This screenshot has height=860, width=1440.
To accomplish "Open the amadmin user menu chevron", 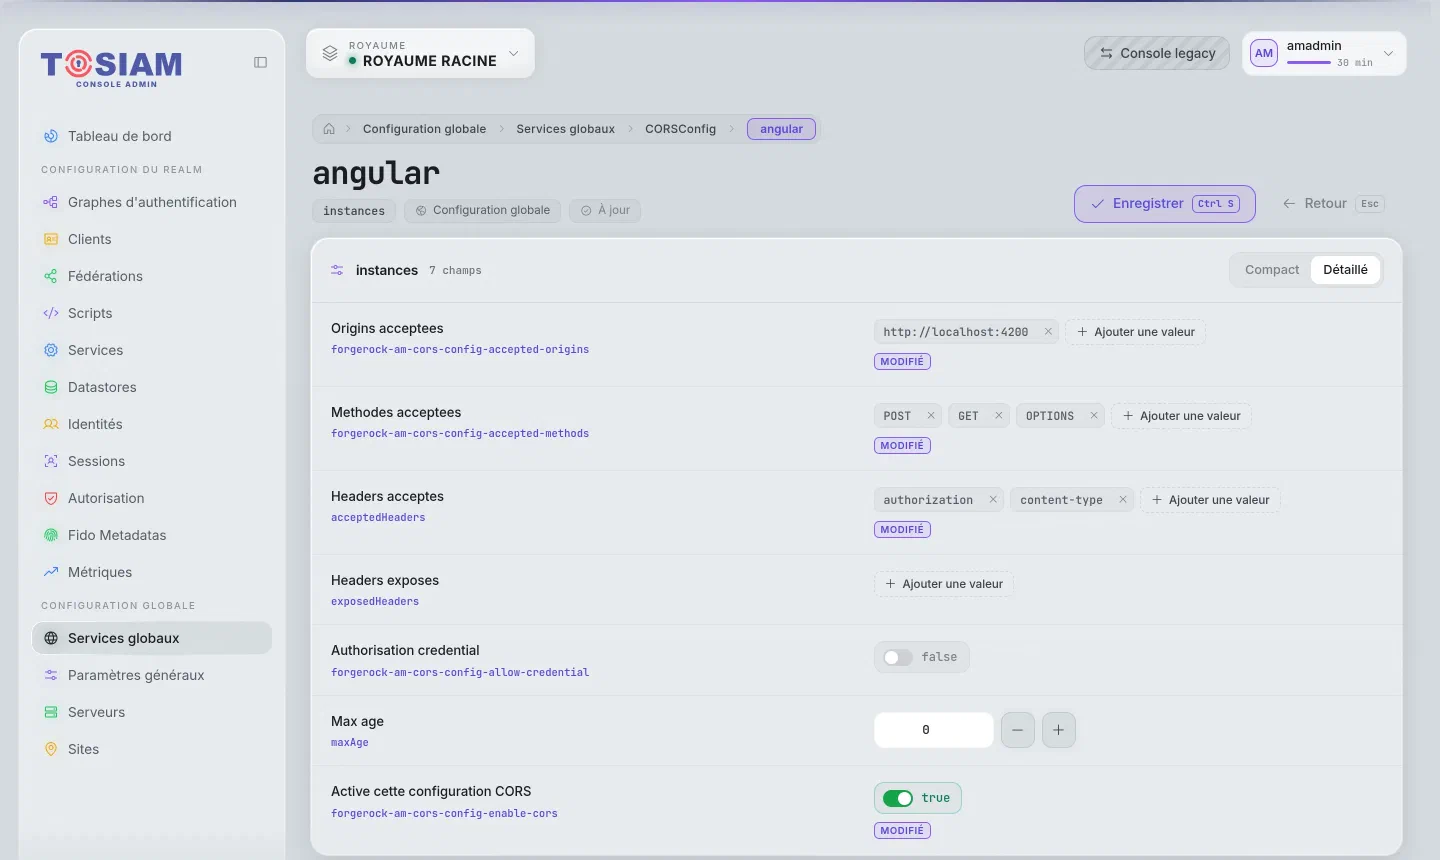I will [x=1388, y=53].
